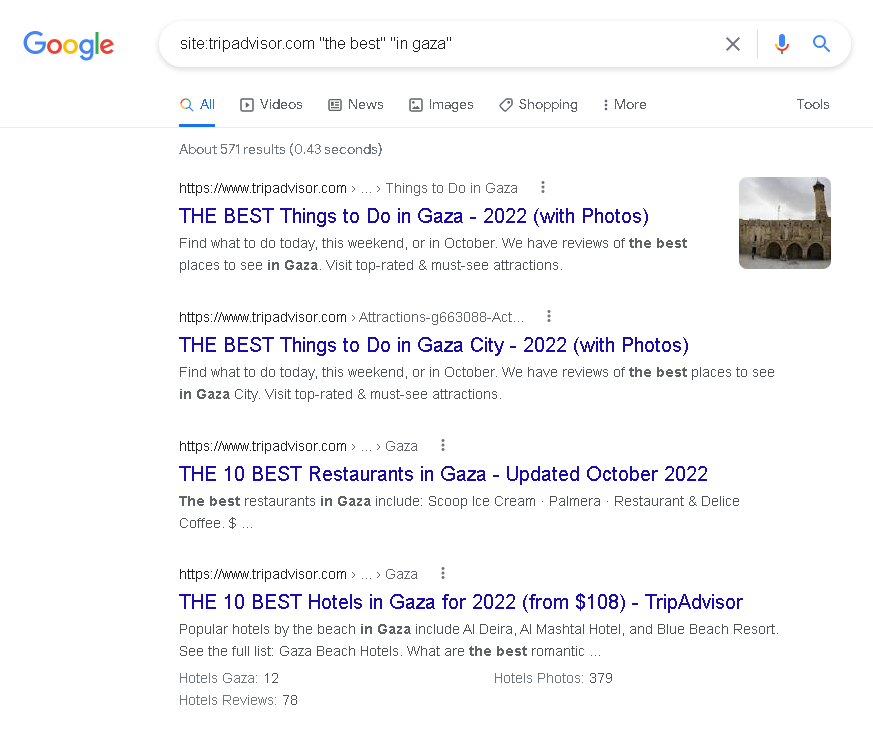Image resolution: width=873 pixels, height=732 pixels.
Task: Switch to the Images tab
Action: (x=441, y=105)
